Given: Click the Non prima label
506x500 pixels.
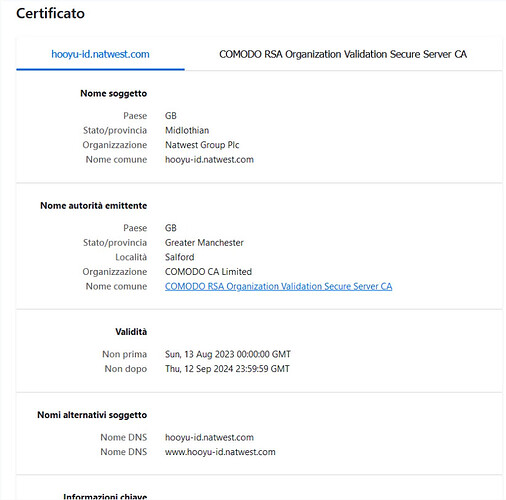Looking at the screenshot, I should pos(124,354).
